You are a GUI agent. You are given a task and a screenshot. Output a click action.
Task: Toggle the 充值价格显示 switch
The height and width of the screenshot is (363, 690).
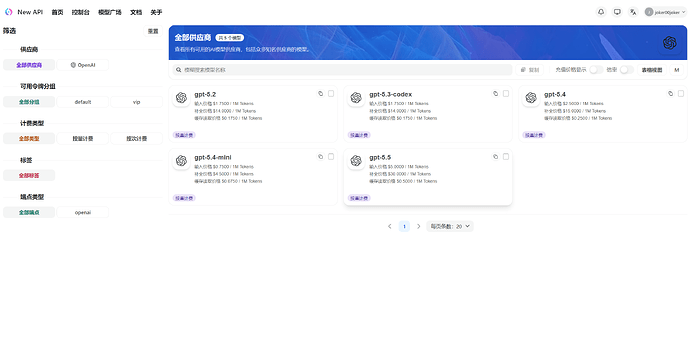596,70
